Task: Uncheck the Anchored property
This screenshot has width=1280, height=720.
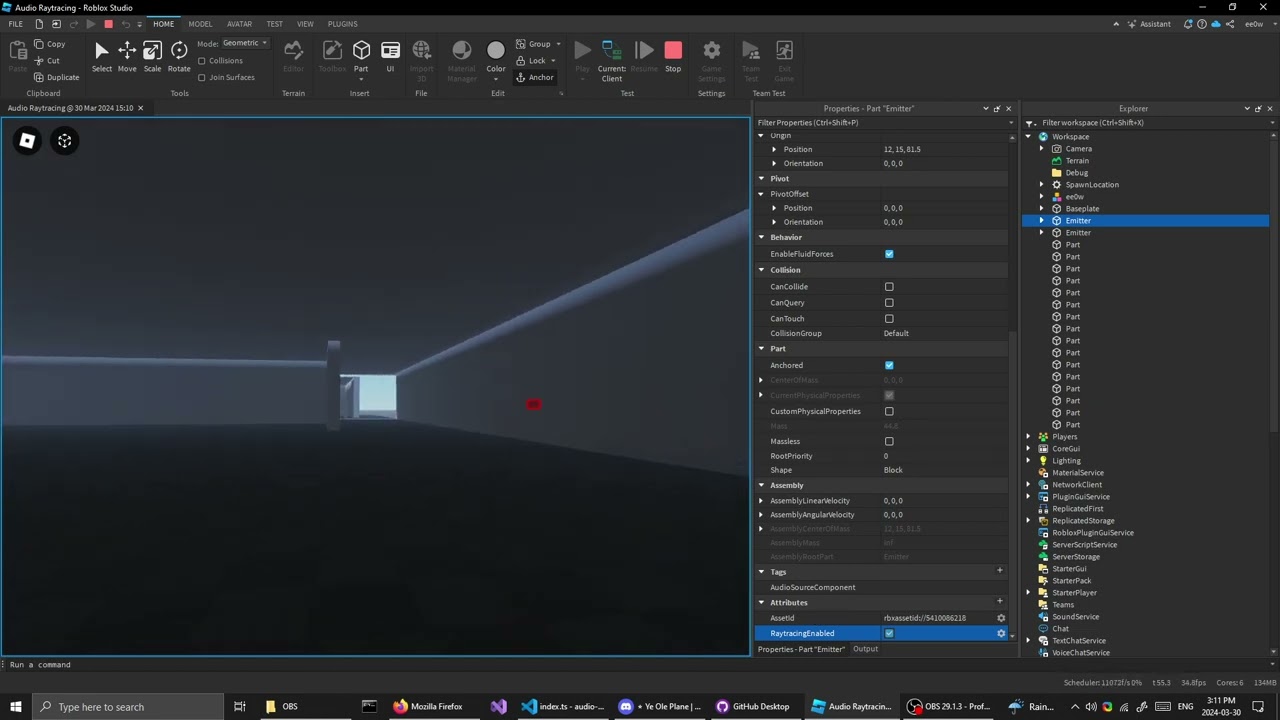Action: pyautogui.click(x=889, y=365)
